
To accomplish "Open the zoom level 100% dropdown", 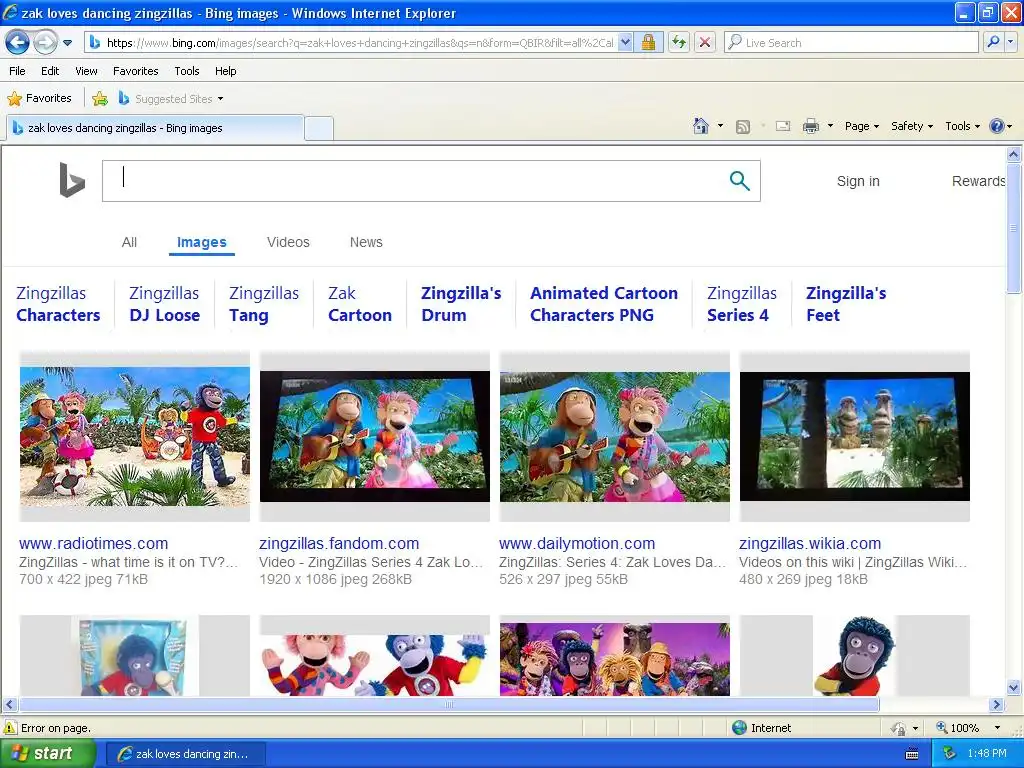I will coord(997,728).
